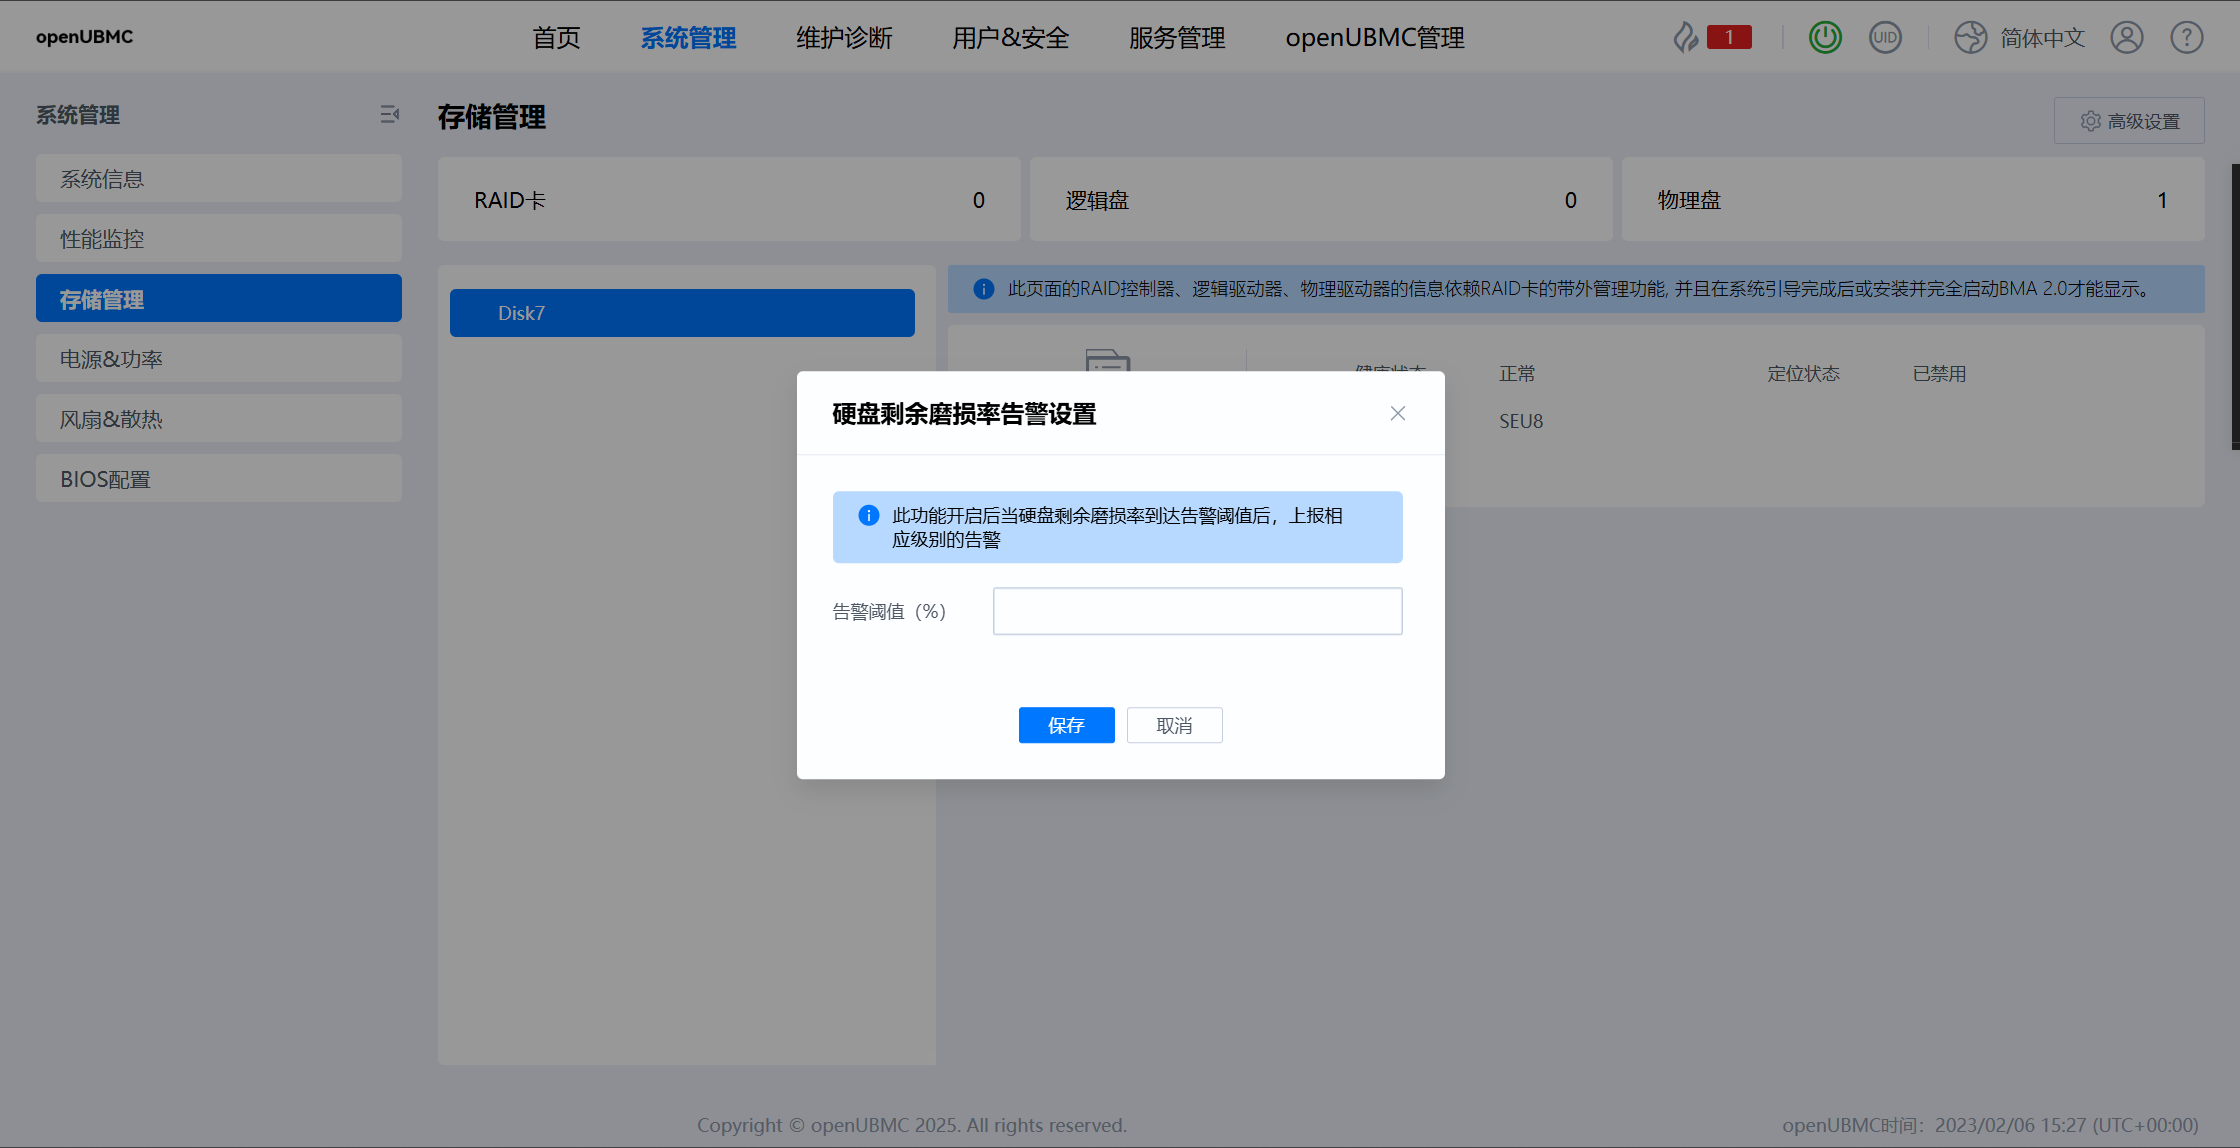Open the user account icon
Image resolution: width=2240 pixels, height=1148 pixels.
[x=2126, y=38]
